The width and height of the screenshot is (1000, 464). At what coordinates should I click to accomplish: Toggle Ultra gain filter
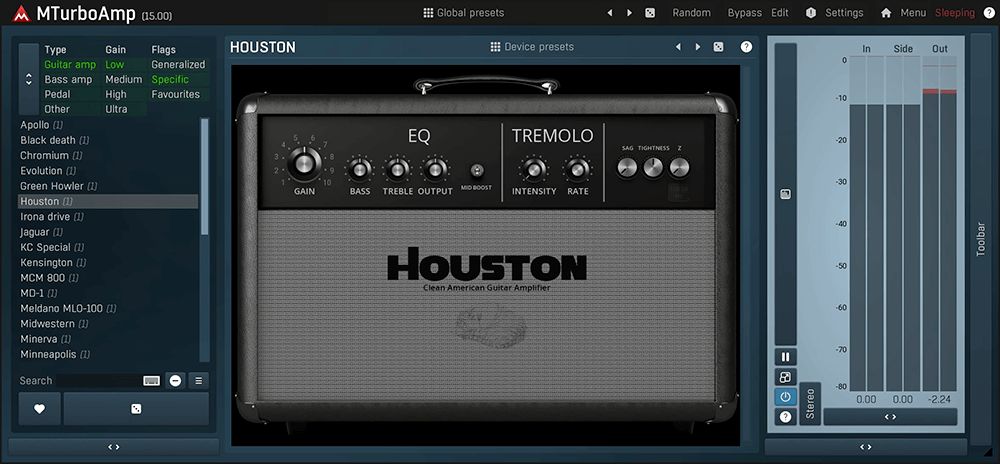point(117,109)
